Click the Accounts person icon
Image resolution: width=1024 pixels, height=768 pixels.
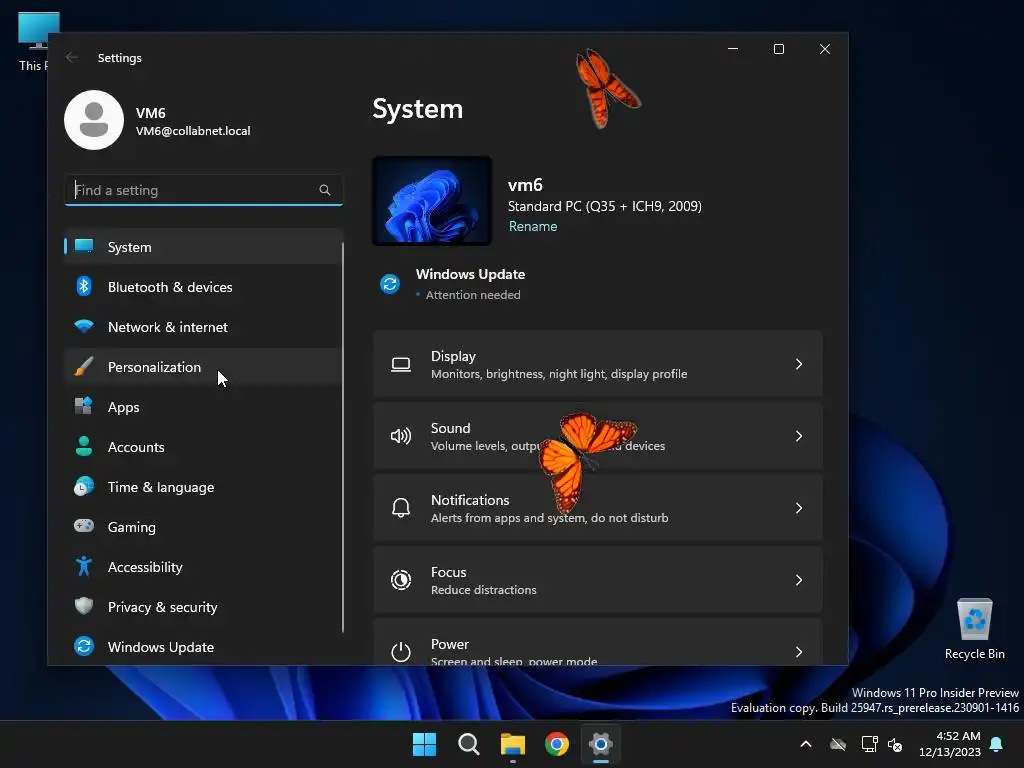pyautogui.click(x=84, y=447)
